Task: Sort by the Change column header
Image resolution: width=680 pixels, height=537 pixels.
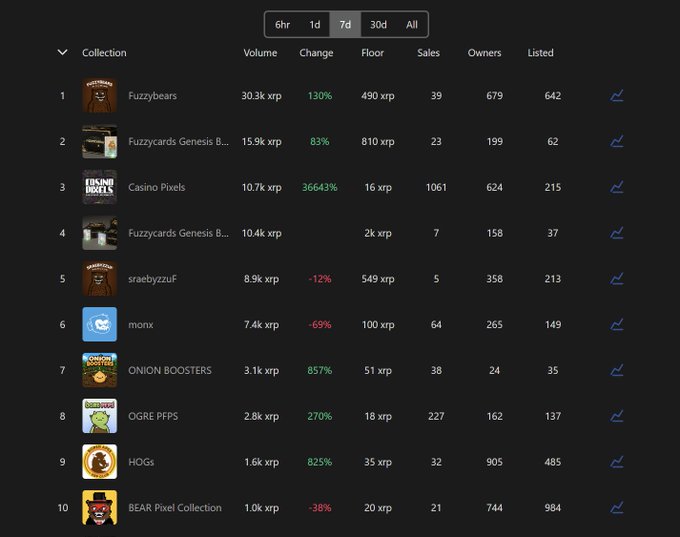Action: tap(316, 53)
